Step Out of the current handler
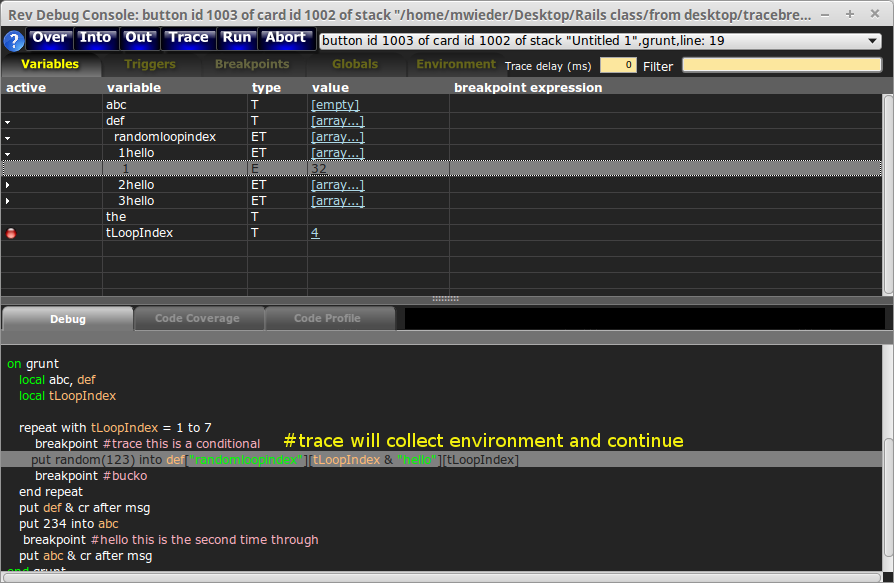This screenshot has width=894, height=583. (x=139, y=38)
